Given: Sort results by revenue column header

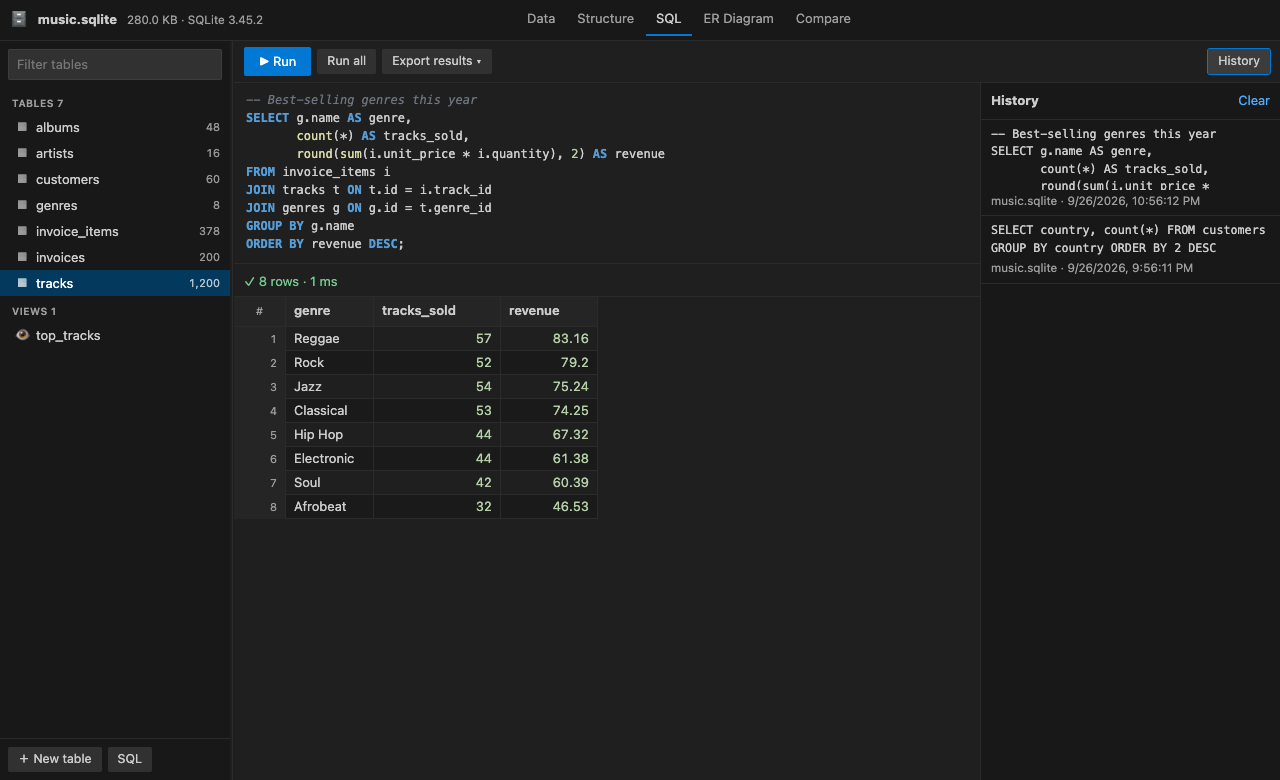Looking at the screenshot, I should point(549,311).
